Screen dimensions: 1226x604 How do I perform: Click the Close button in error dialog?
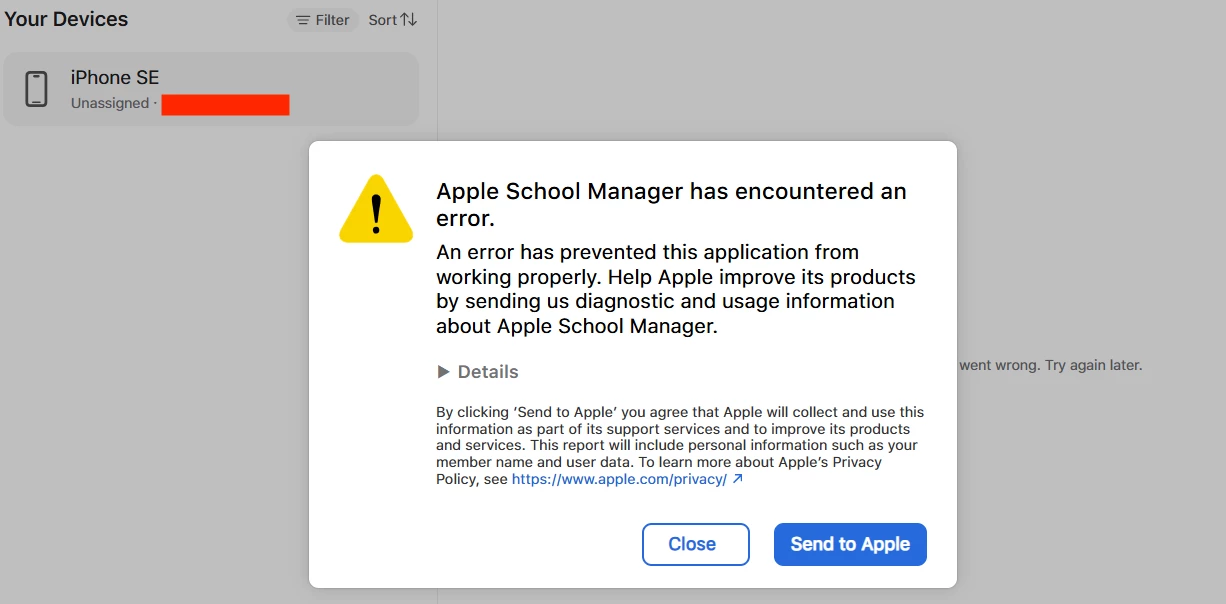coord(695,544)
